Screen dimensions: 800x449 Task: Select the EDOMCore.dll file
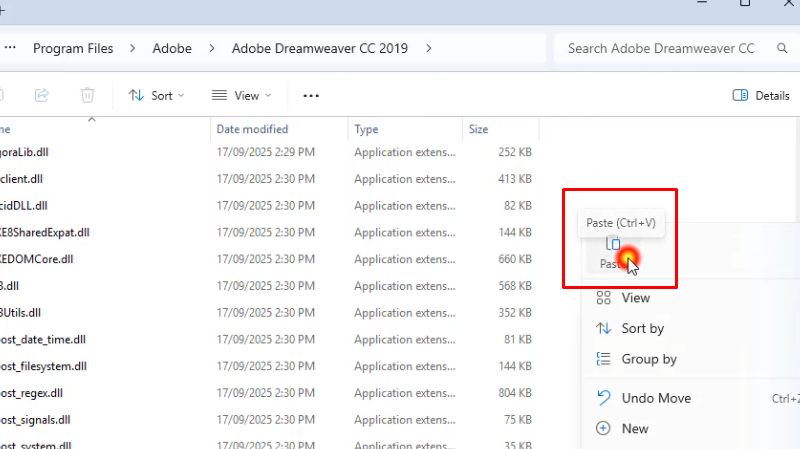point(37,259)
